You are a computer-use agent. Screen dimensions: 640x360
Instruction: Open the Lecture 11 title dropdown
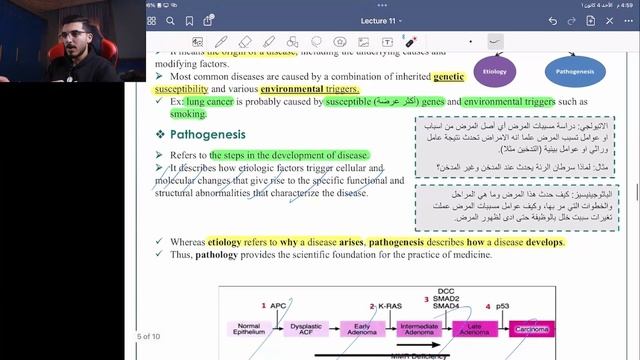coord(381,21)
